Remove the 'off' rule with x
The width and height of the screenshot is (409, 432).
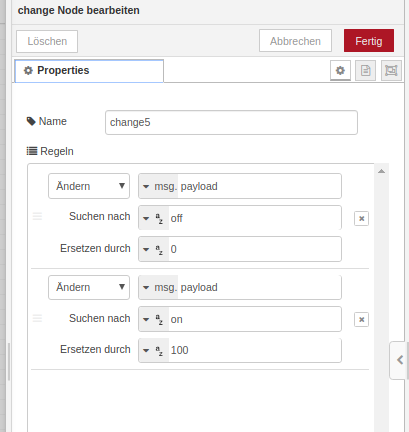click(x=361, y=219)
